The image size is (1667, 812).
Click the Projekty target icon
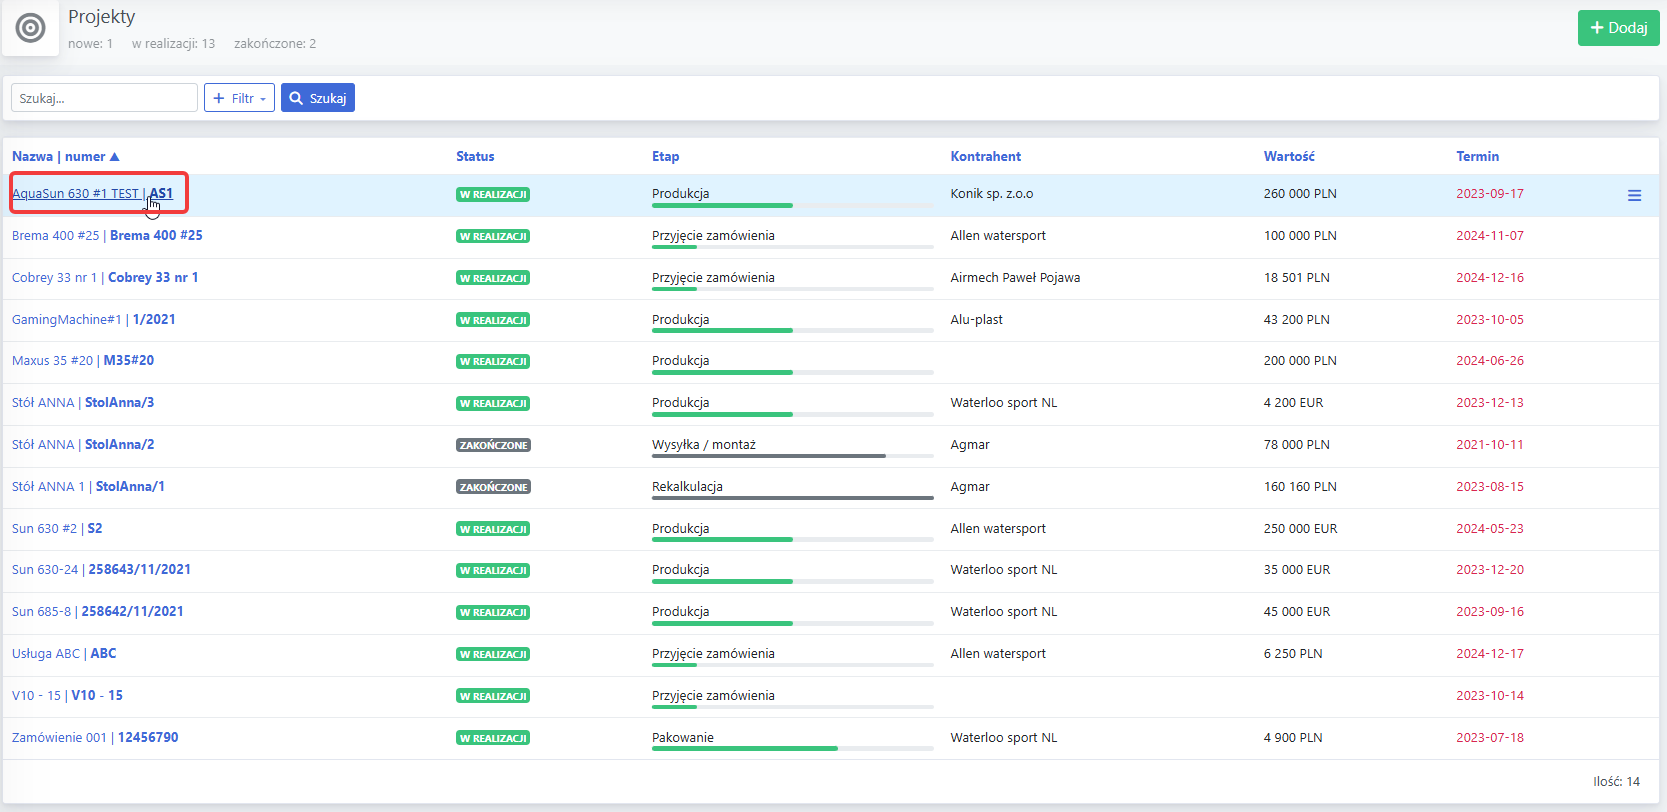click(31, 28)
